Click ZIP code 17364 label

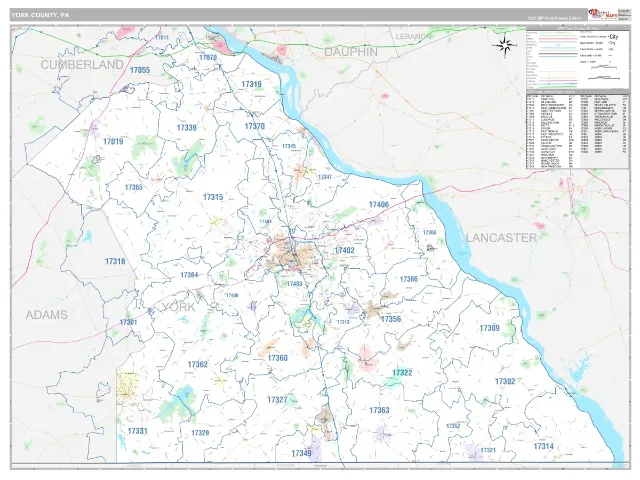(x=189, y=275)
